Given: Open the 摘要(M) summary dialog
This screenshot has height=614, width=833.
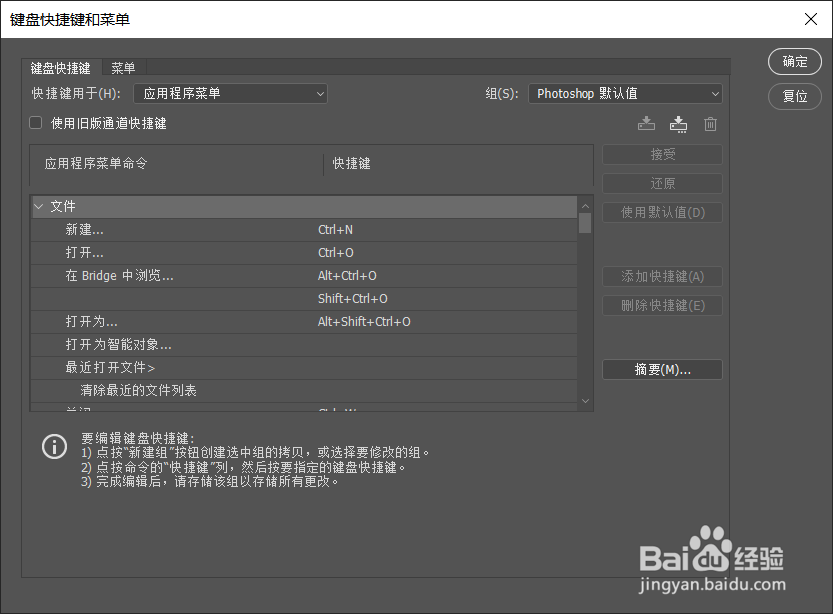Looking at the screenshot, I should 662,369.
